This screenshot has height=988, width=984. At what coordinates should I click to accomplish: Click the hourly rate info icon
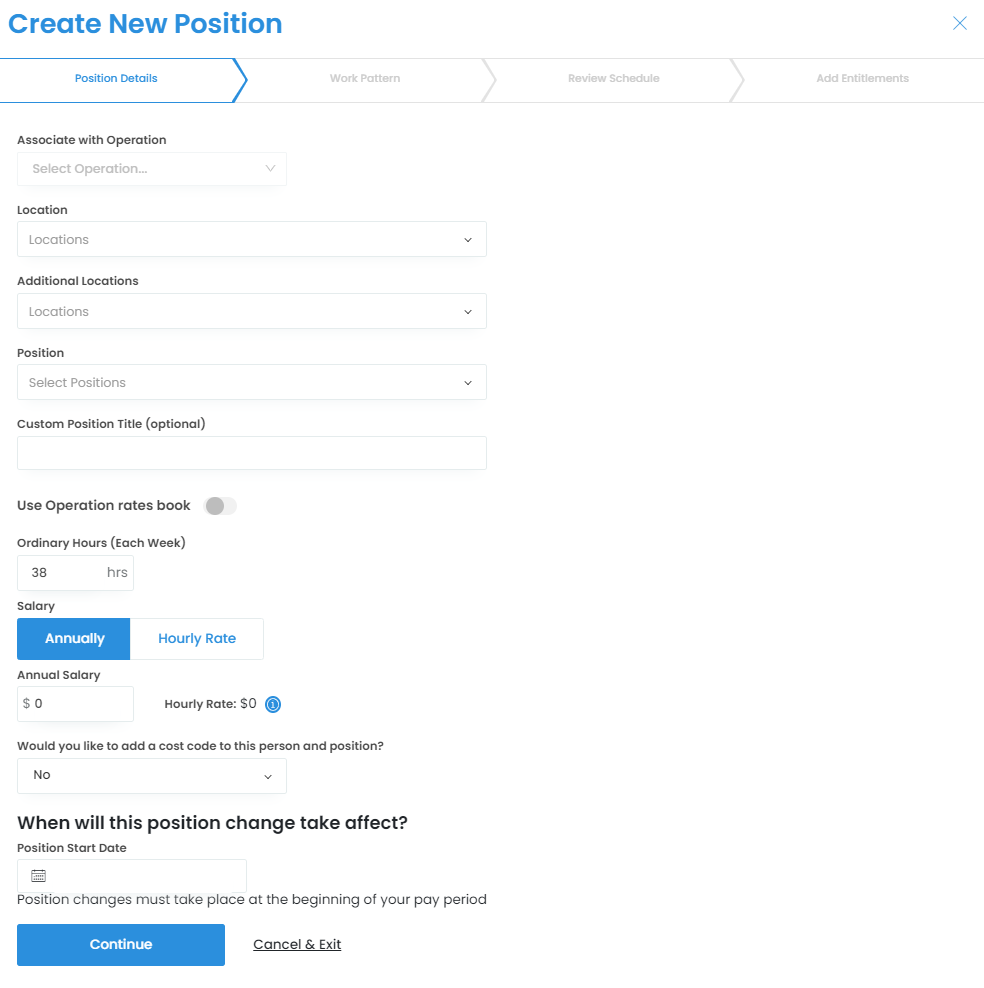coord(273,704)
